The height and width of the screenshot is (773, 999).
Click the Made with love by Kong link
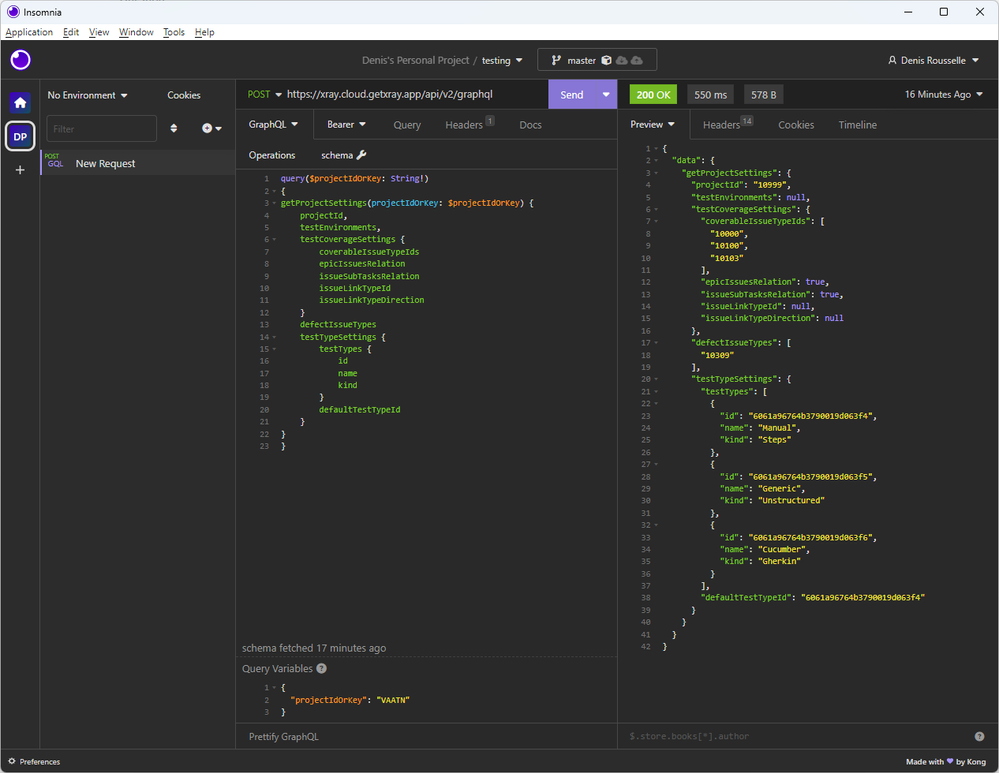tap(945, 762)
